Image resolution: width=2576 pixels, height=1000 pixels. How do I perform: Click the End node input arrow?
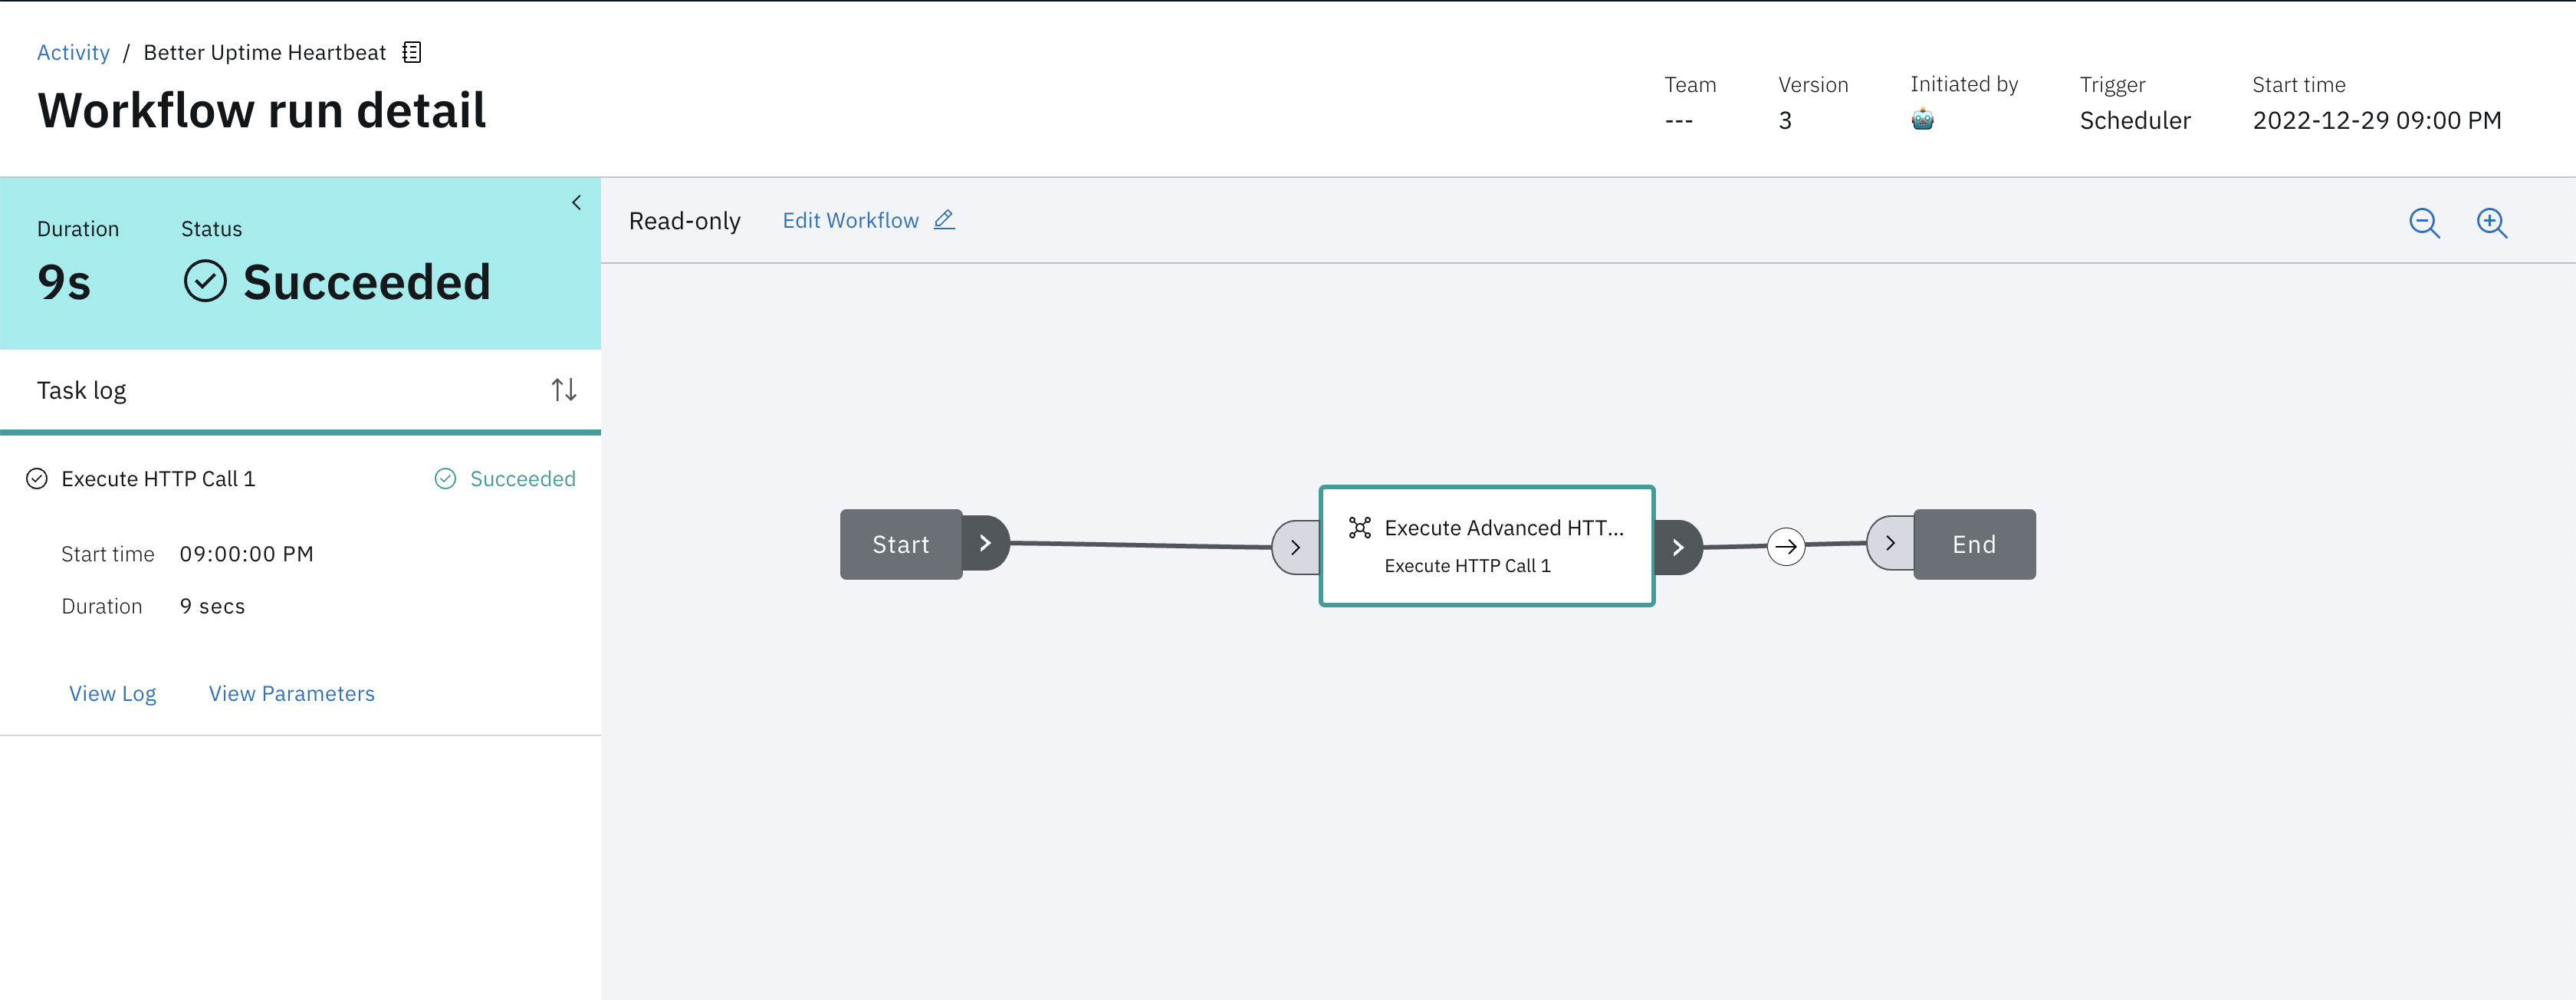coord(1890,543)
